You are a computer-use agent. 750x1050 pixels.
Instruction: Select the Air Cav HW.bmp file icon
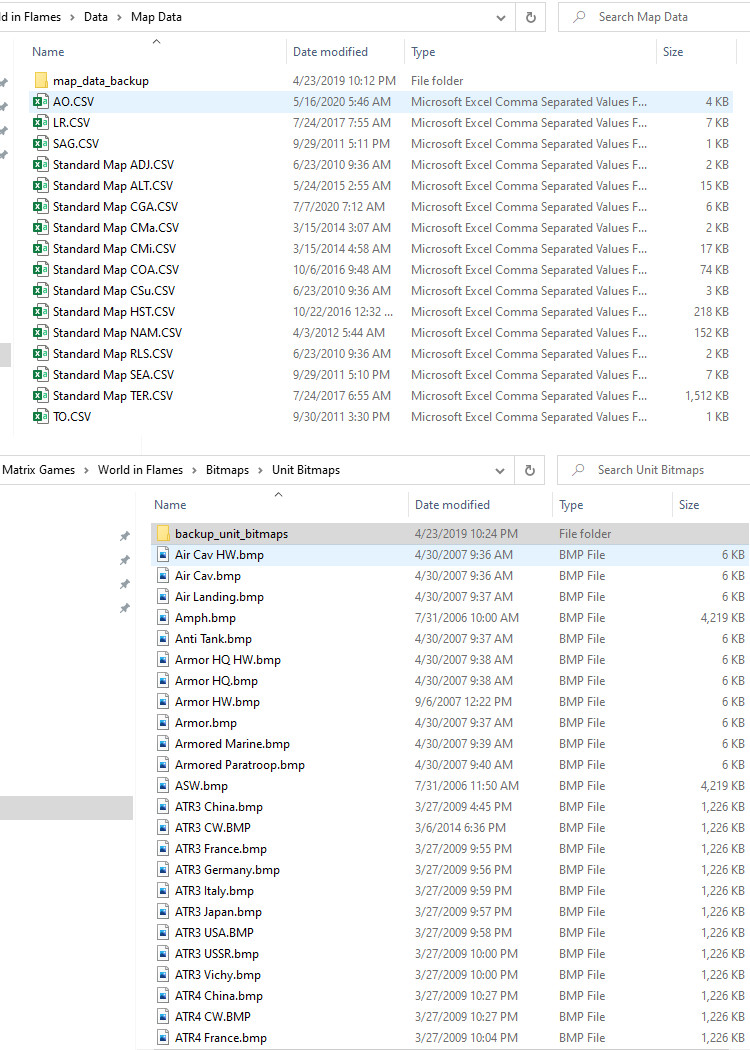pos(163,554)
